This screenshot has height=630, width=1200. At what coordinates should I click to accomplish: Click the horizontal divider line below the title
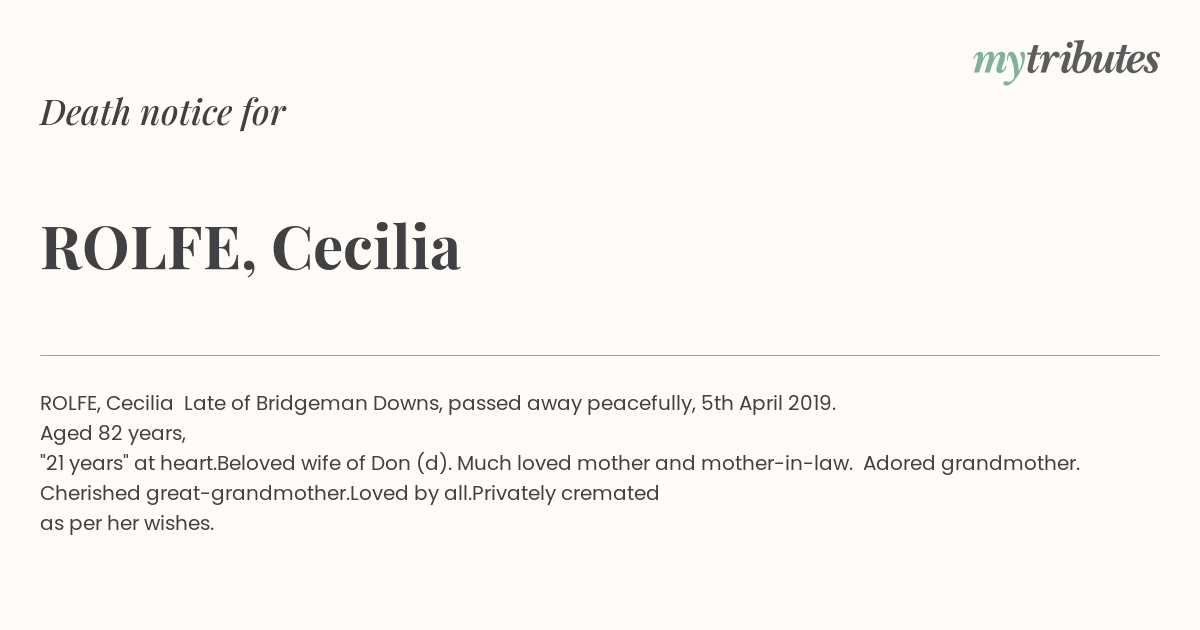click(x=600, y=355)
